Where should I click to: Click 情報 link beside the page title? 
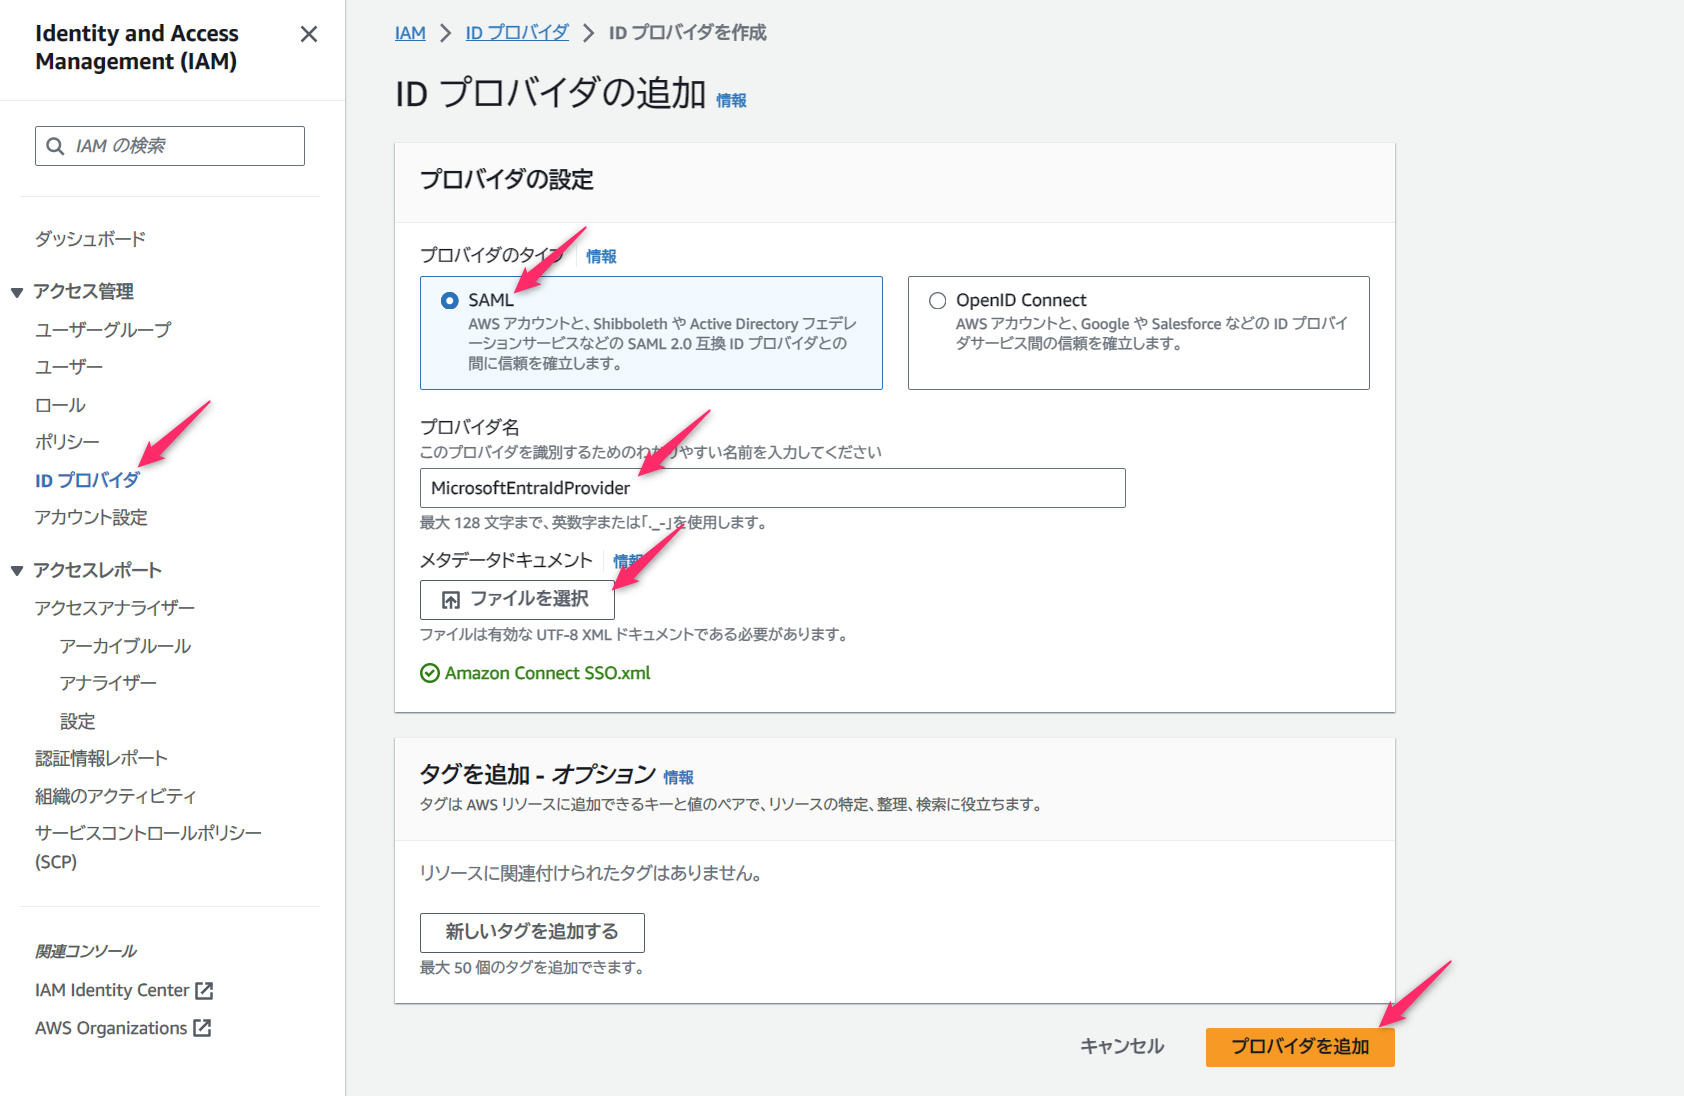click(731, 100)
